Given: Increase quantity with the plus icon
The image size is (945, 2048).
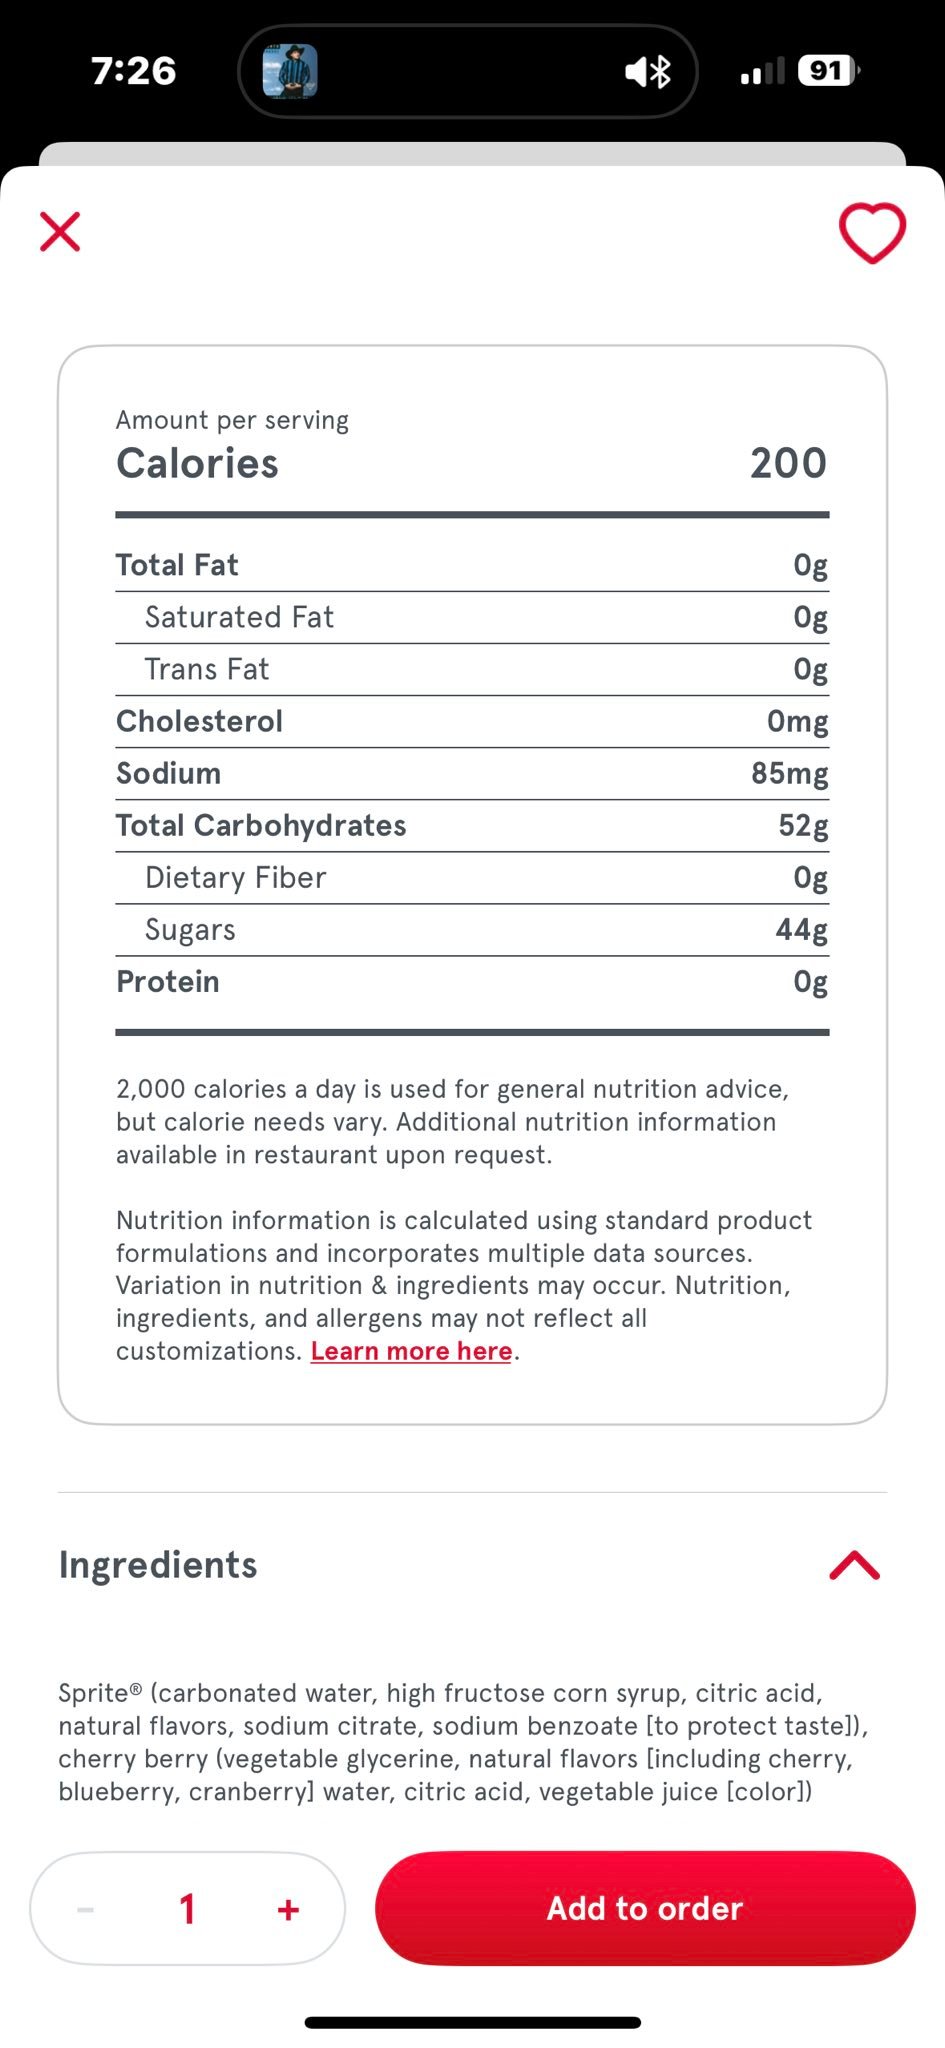Looking at the screenshot, I should click(x=288, y=1909).
